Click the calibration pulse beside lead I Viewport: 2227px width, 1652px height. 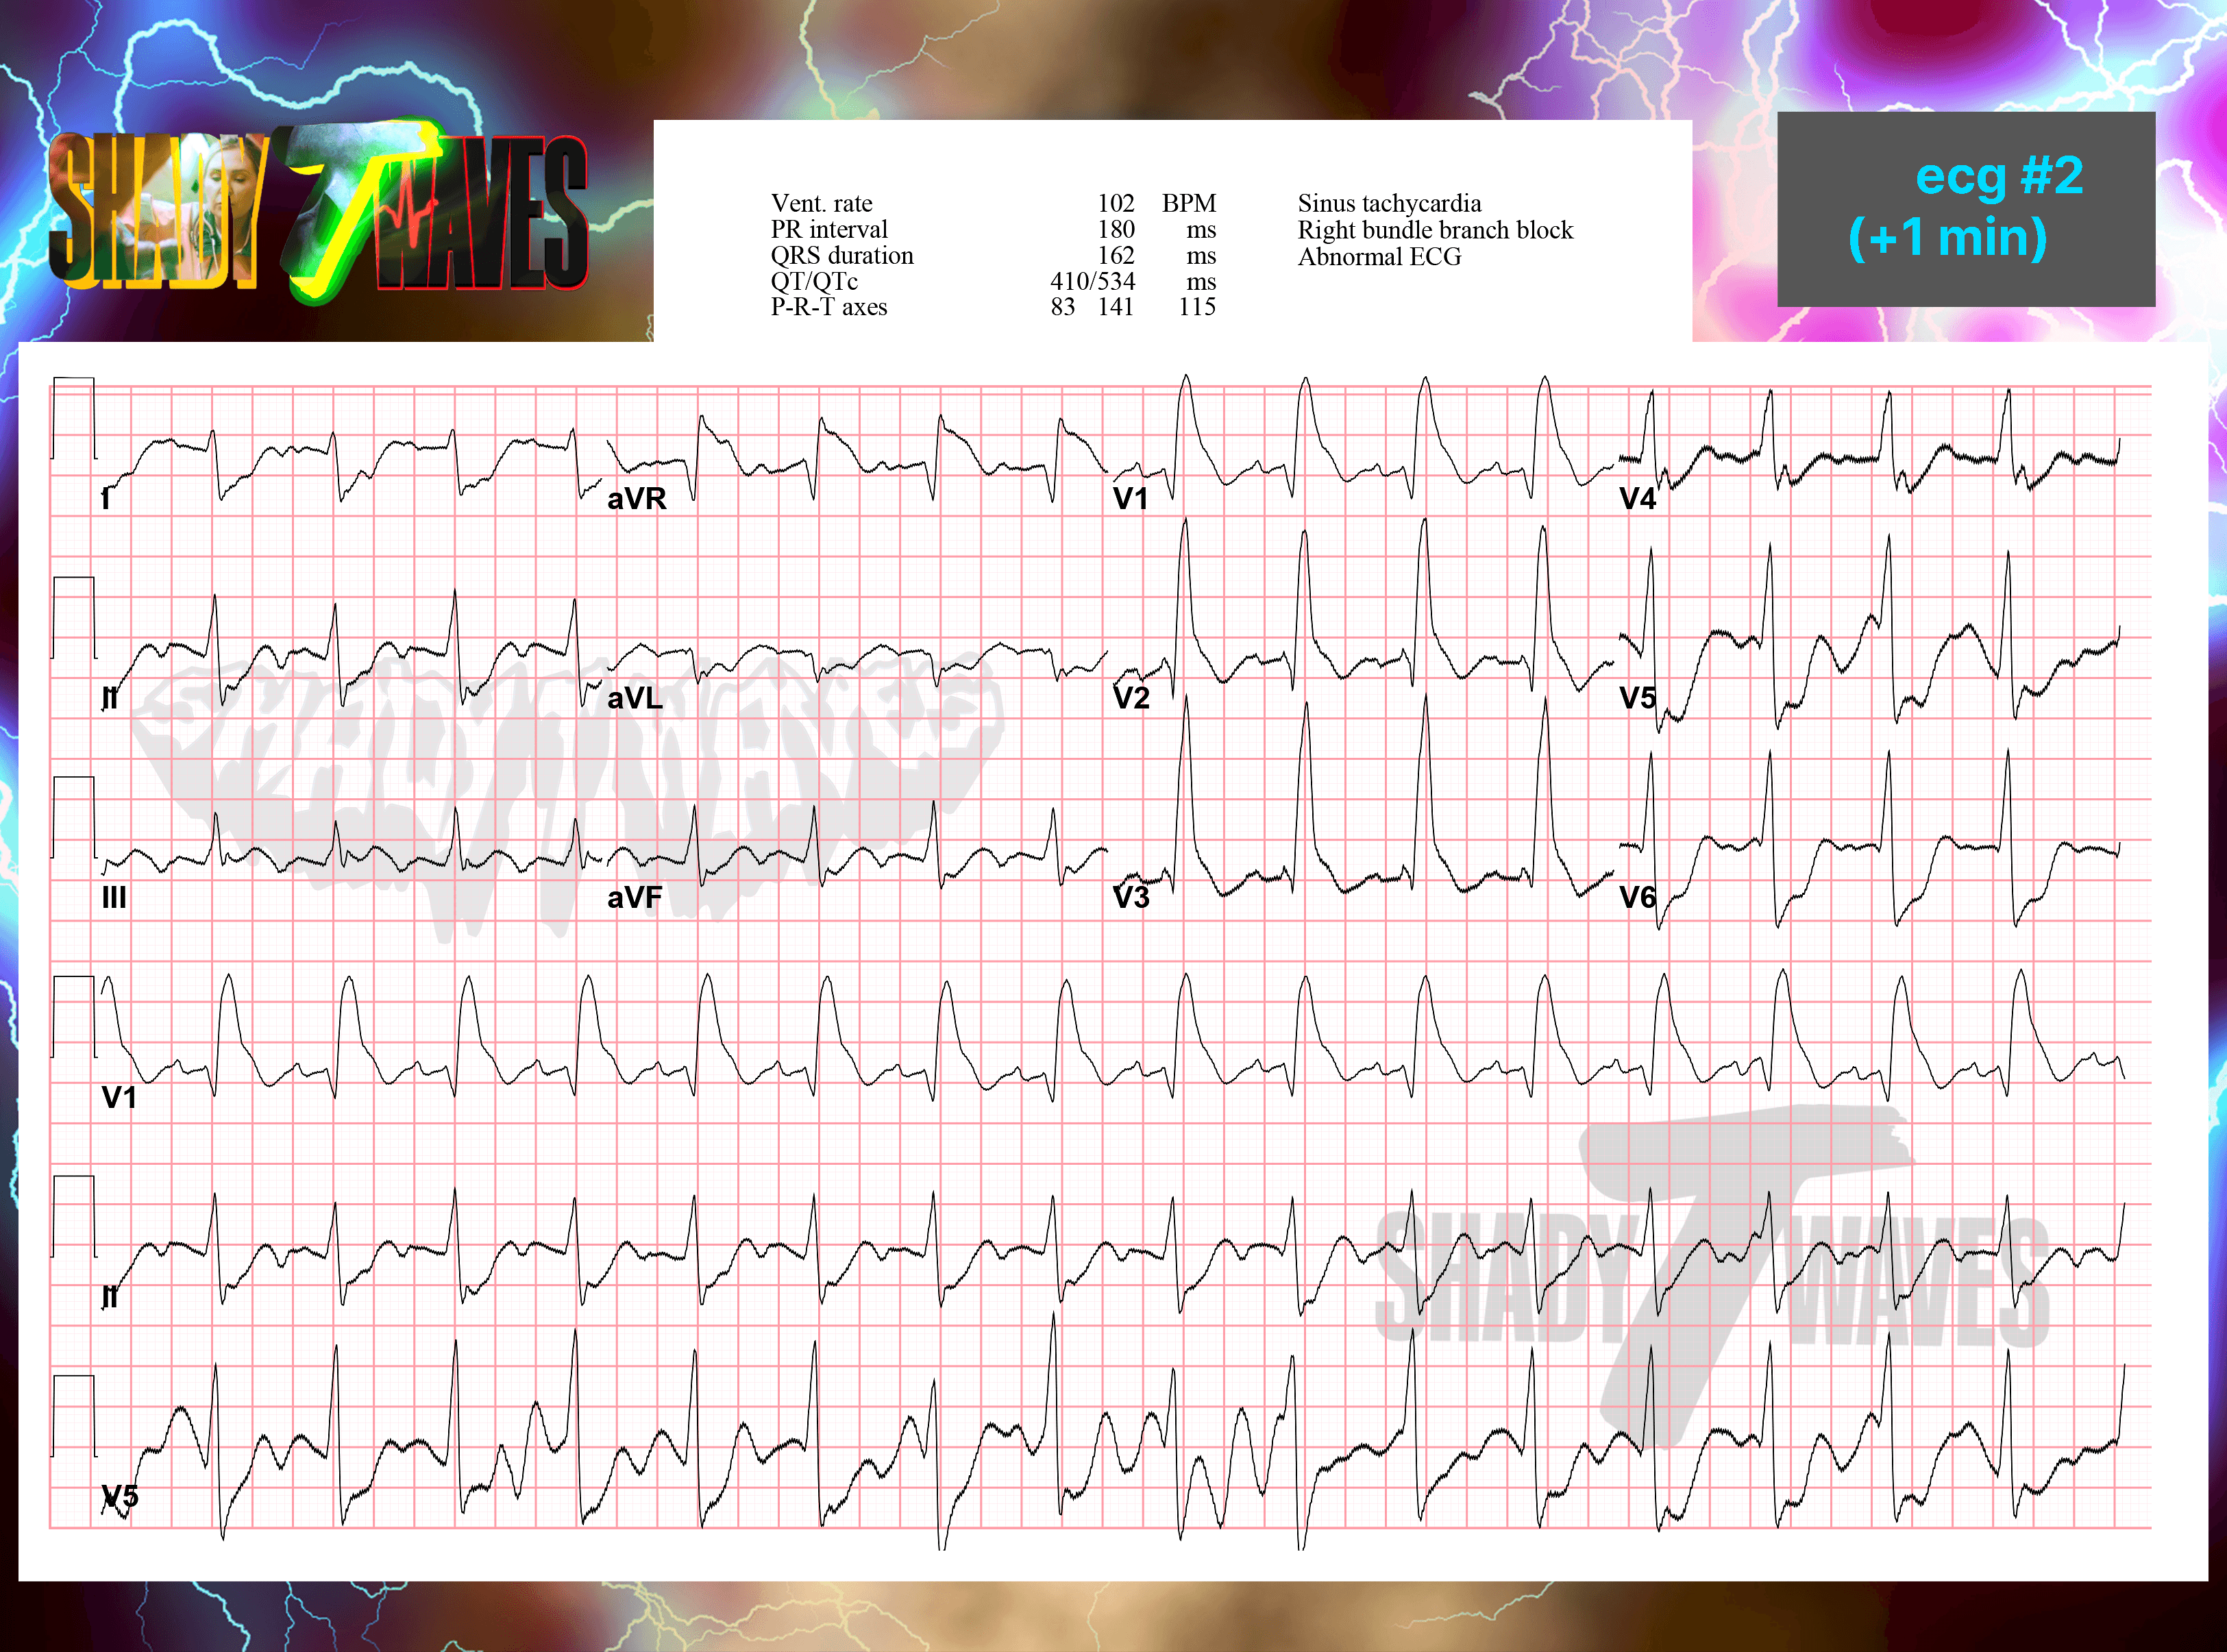(x=74, y=418)
